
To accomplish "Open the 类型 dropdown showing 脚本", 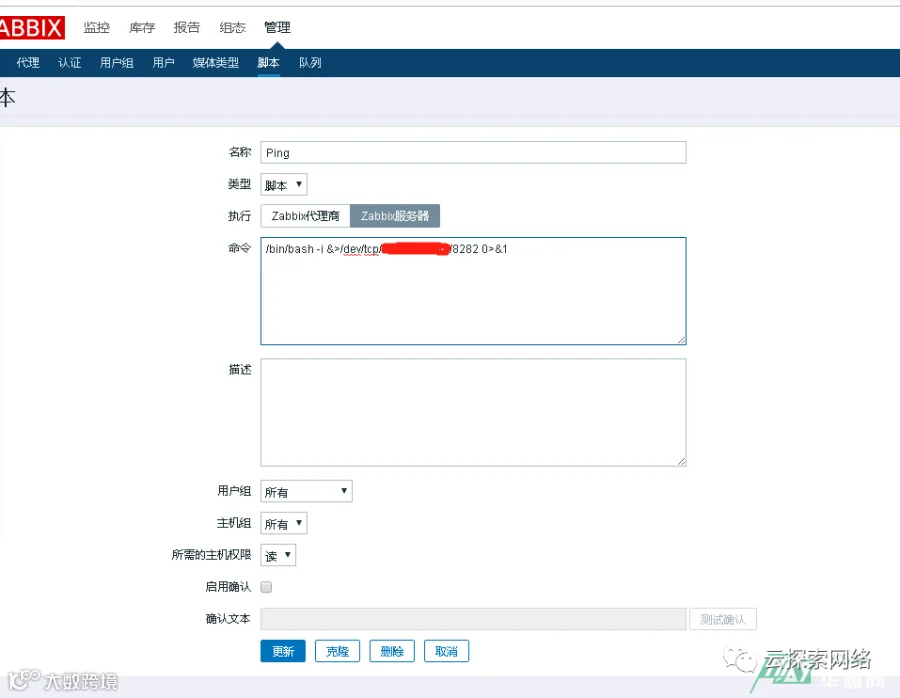I will [x=284, y=185].
